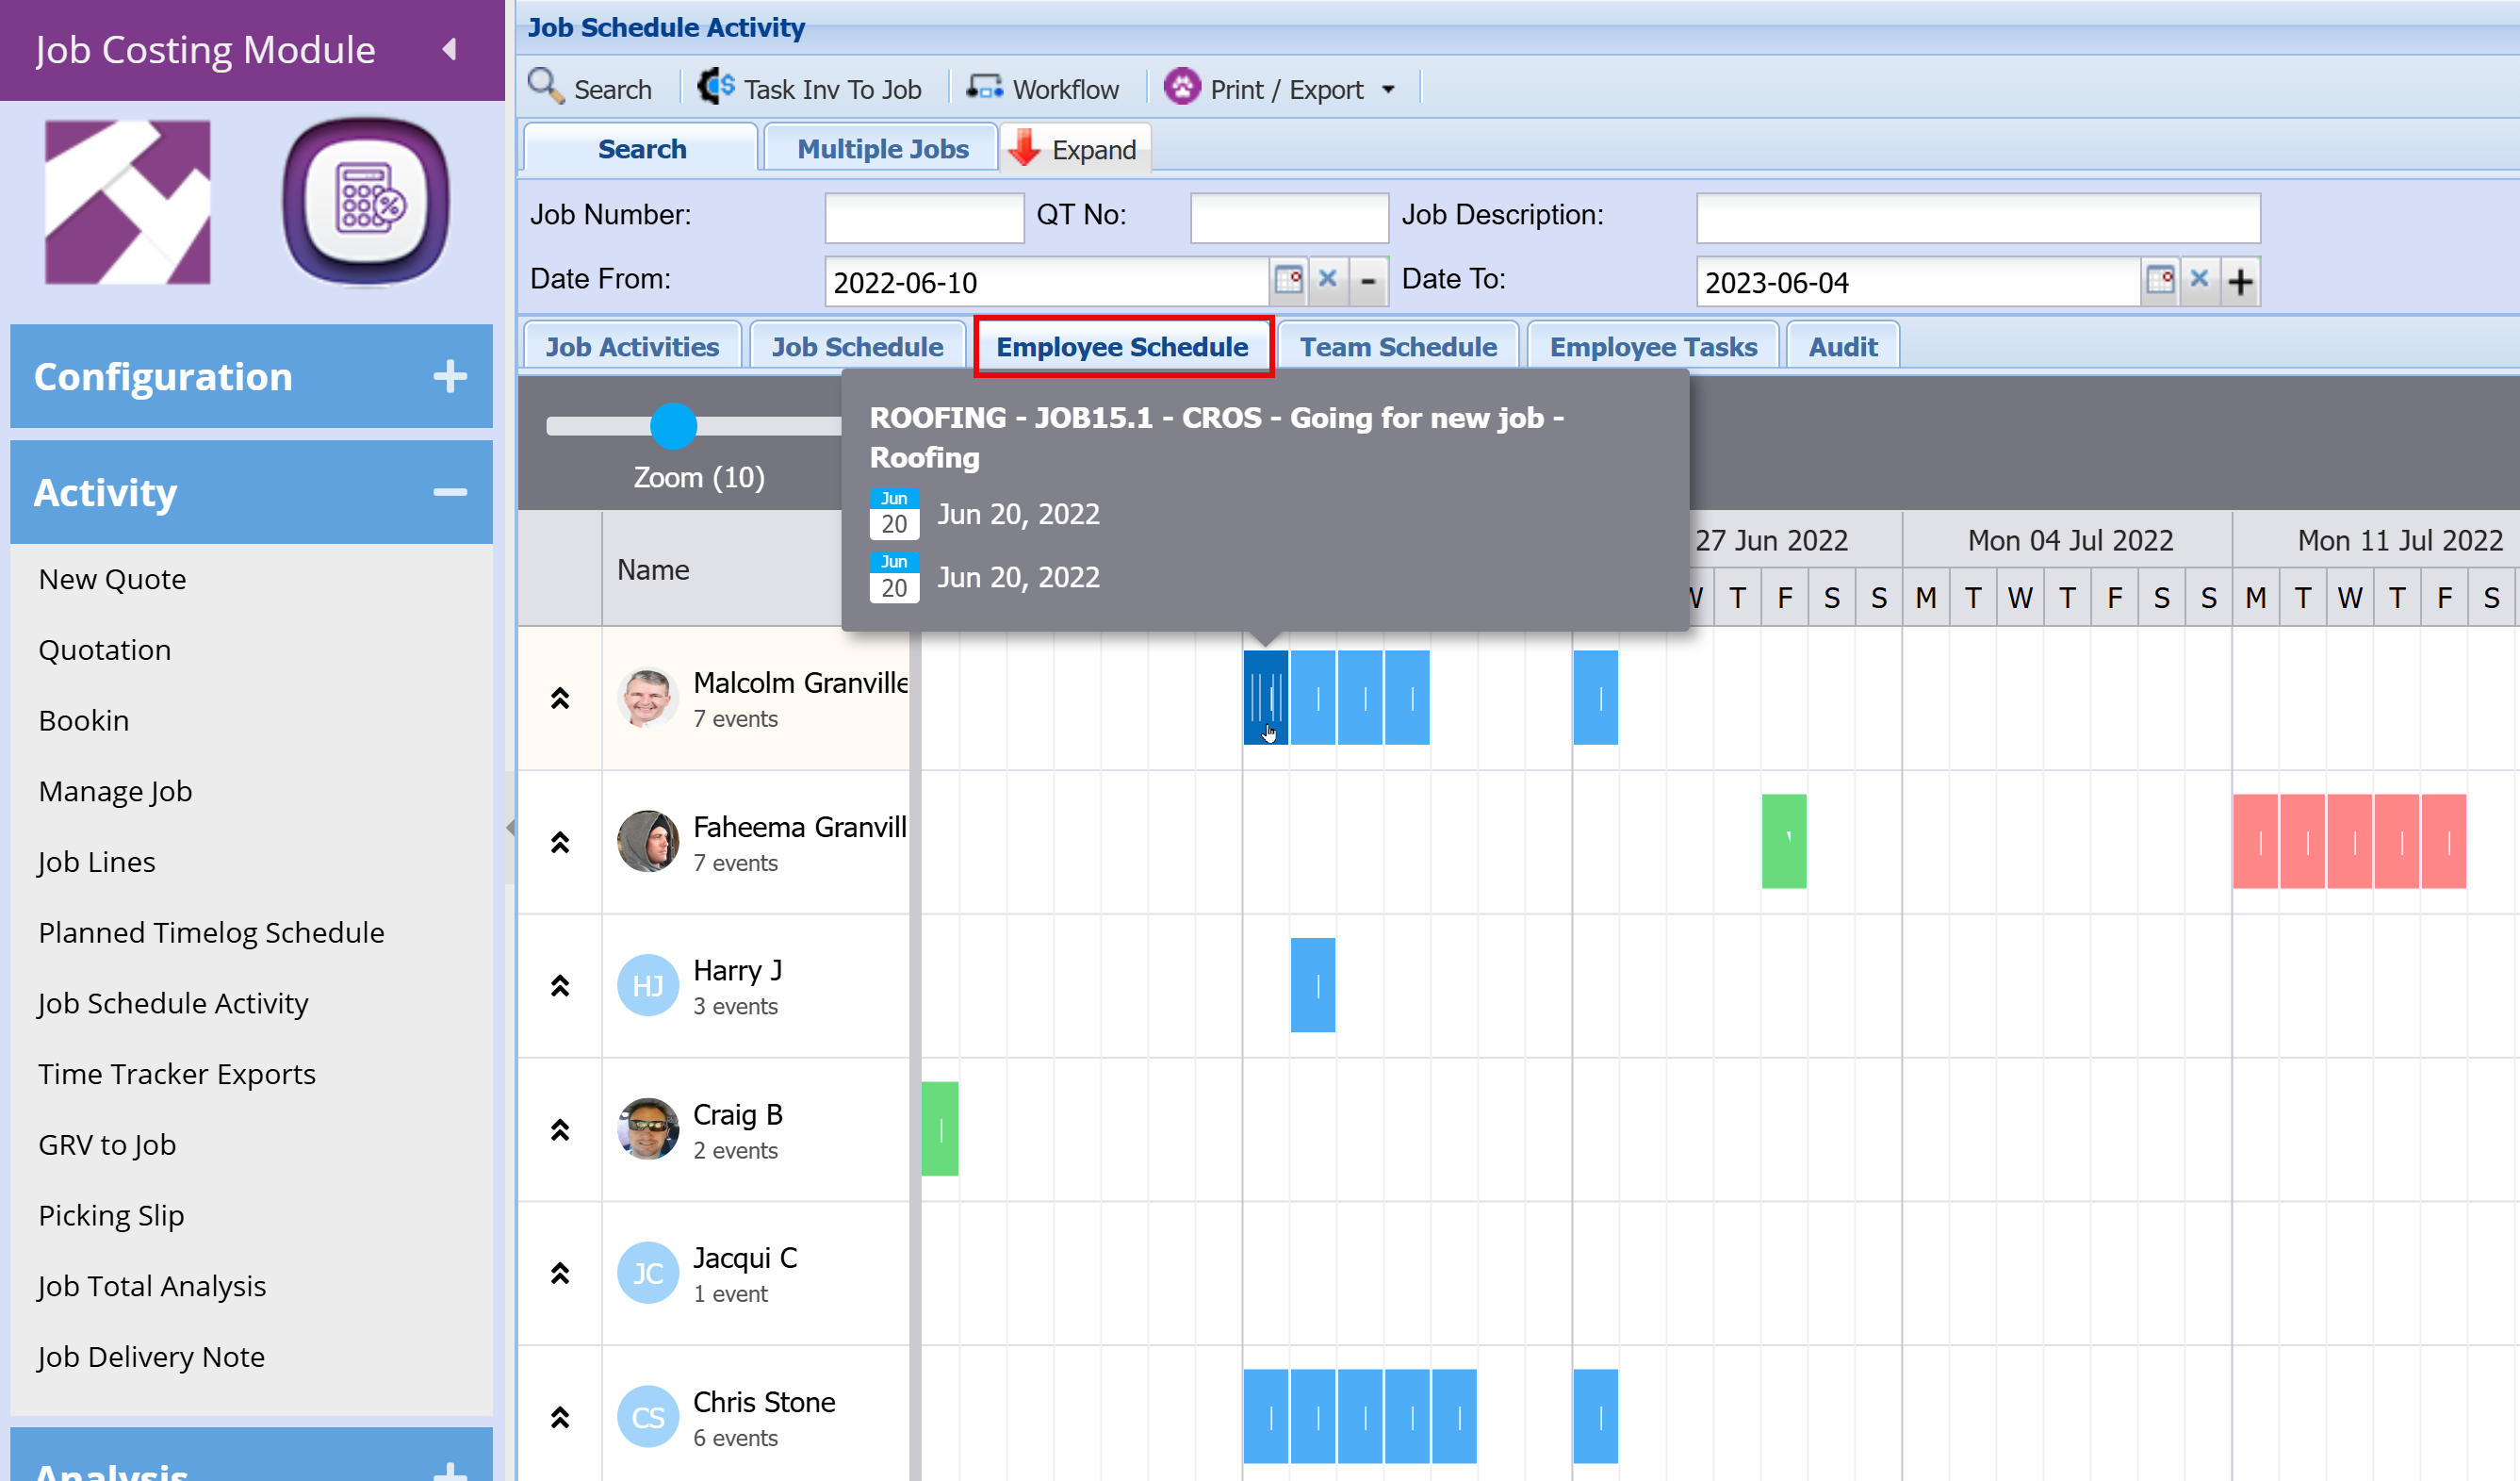Screen dimensions: 2520x1481
Task: Click the Expand button
Action: point(1074,149)
